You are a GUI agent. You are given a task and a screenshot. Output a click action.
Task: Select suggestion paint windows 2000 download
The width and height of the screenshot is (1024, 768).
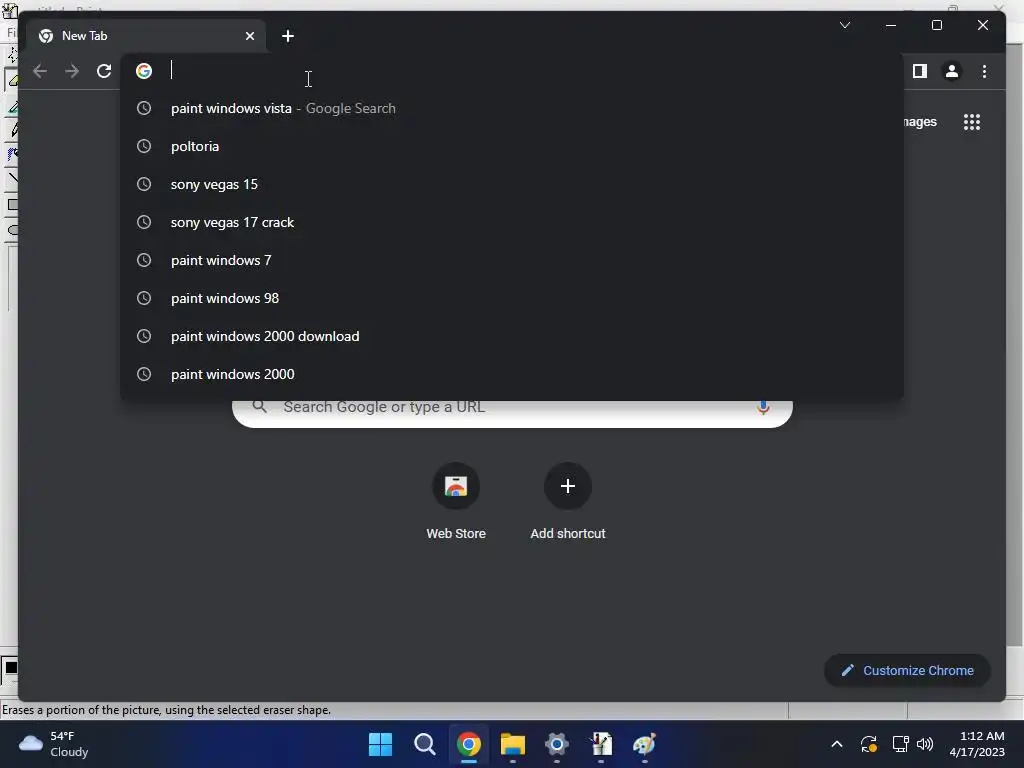tap(512, 336)
